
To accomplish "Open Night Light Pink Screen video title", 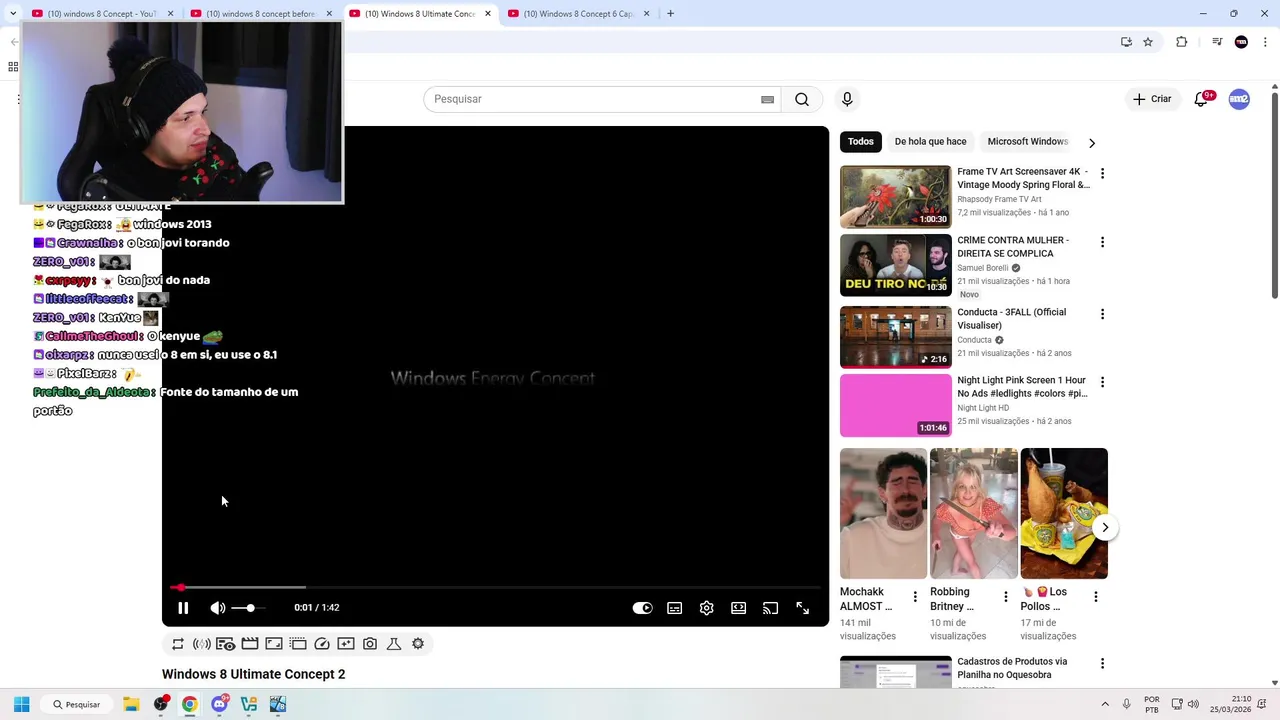I will [1022, 387].
